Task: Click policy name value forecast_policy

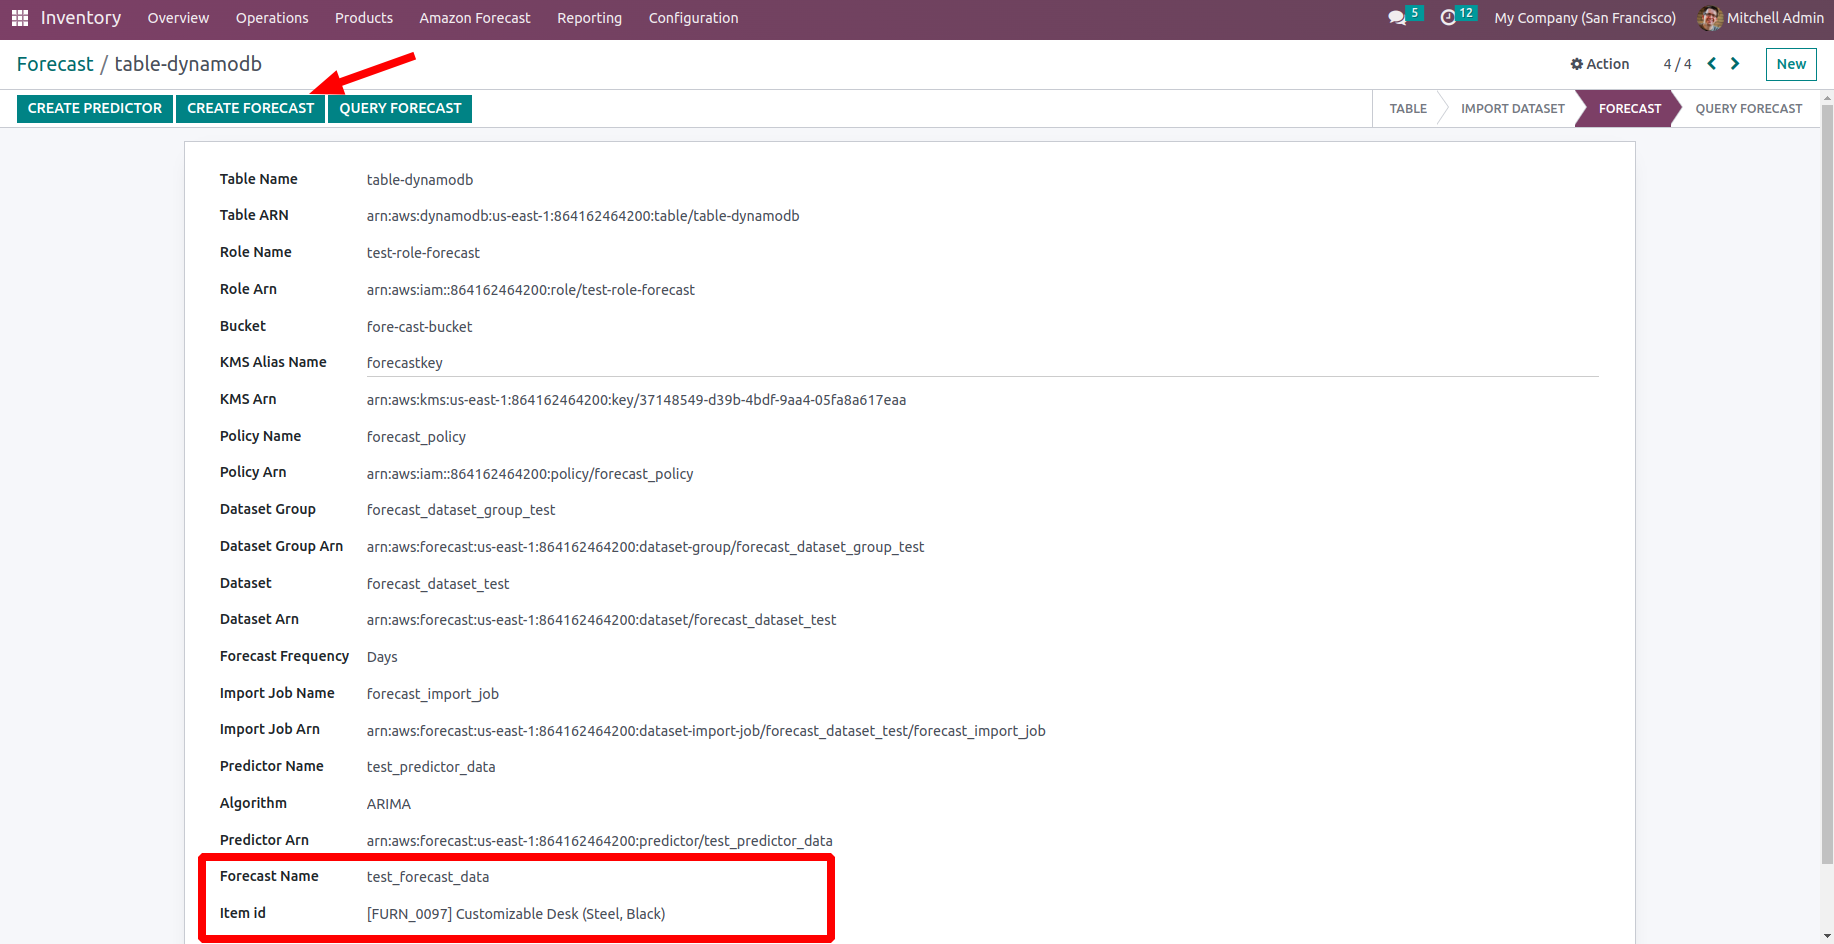Action: (x=416, y=437)
